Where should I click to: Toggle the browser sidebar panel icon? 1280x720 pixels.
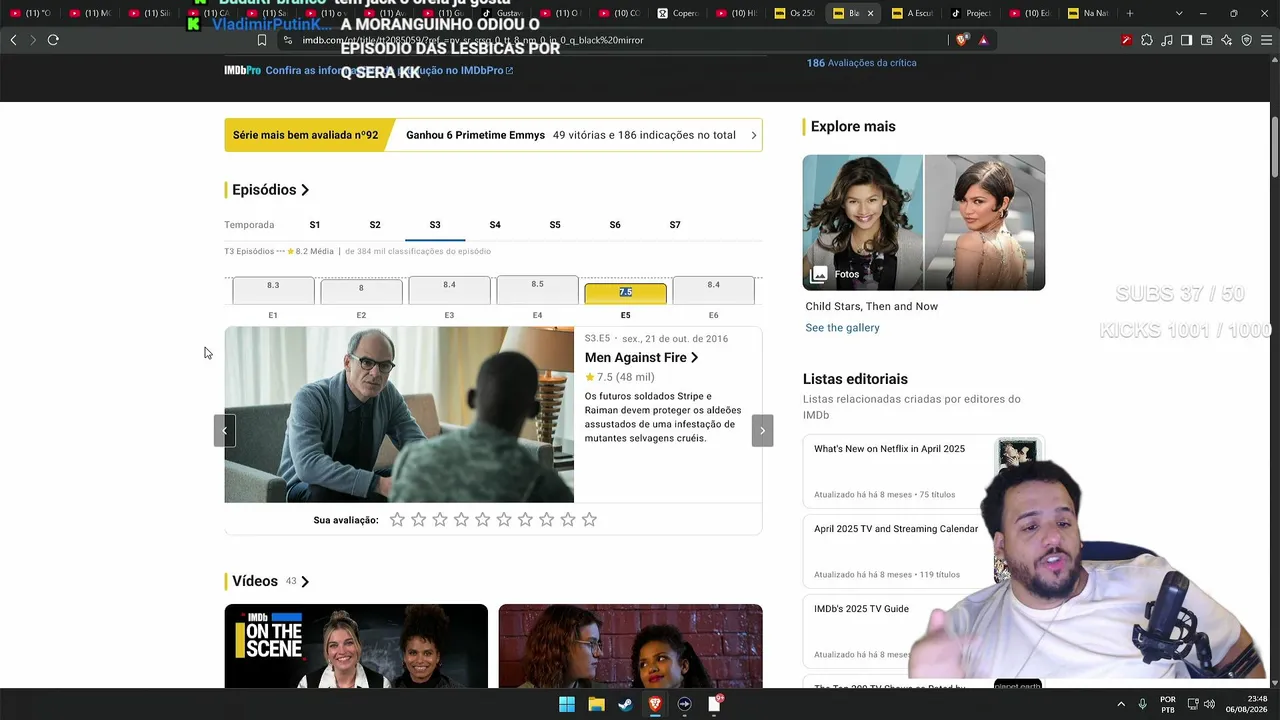[x=1186, y=40]
